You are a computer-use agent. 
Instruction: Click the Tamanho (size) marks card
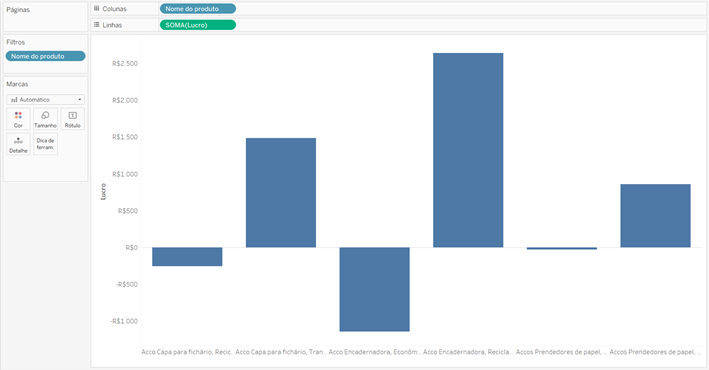coord(45,119)
